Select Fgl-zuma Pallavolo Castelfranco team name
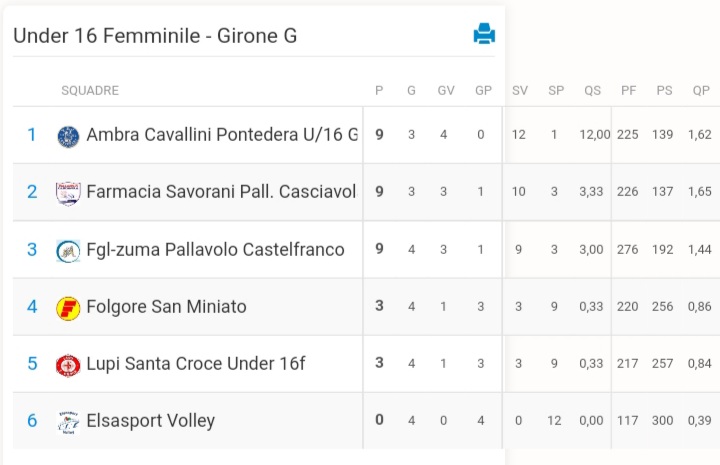Screen dimensions: 720x465 (x=215, y=250)
